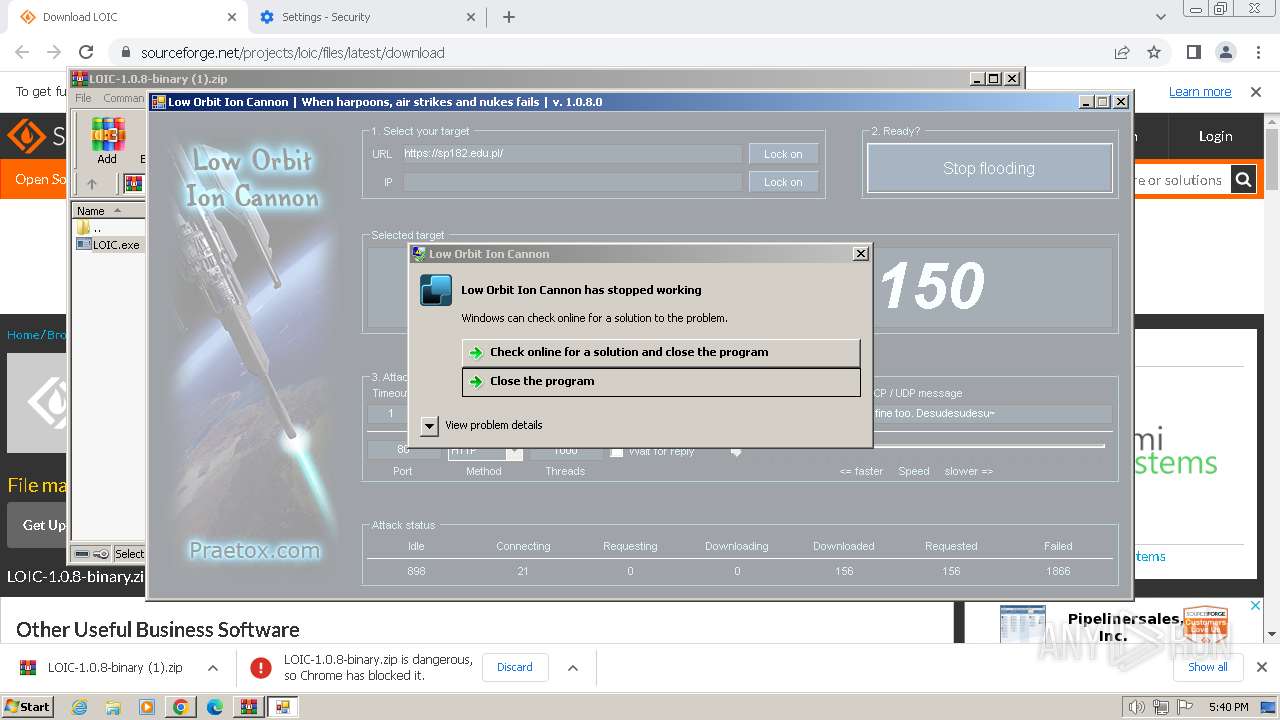Open the attack Method dropdown in LOIC
The width and height of the screenshot is (1280, 720).
pos(514,452)
